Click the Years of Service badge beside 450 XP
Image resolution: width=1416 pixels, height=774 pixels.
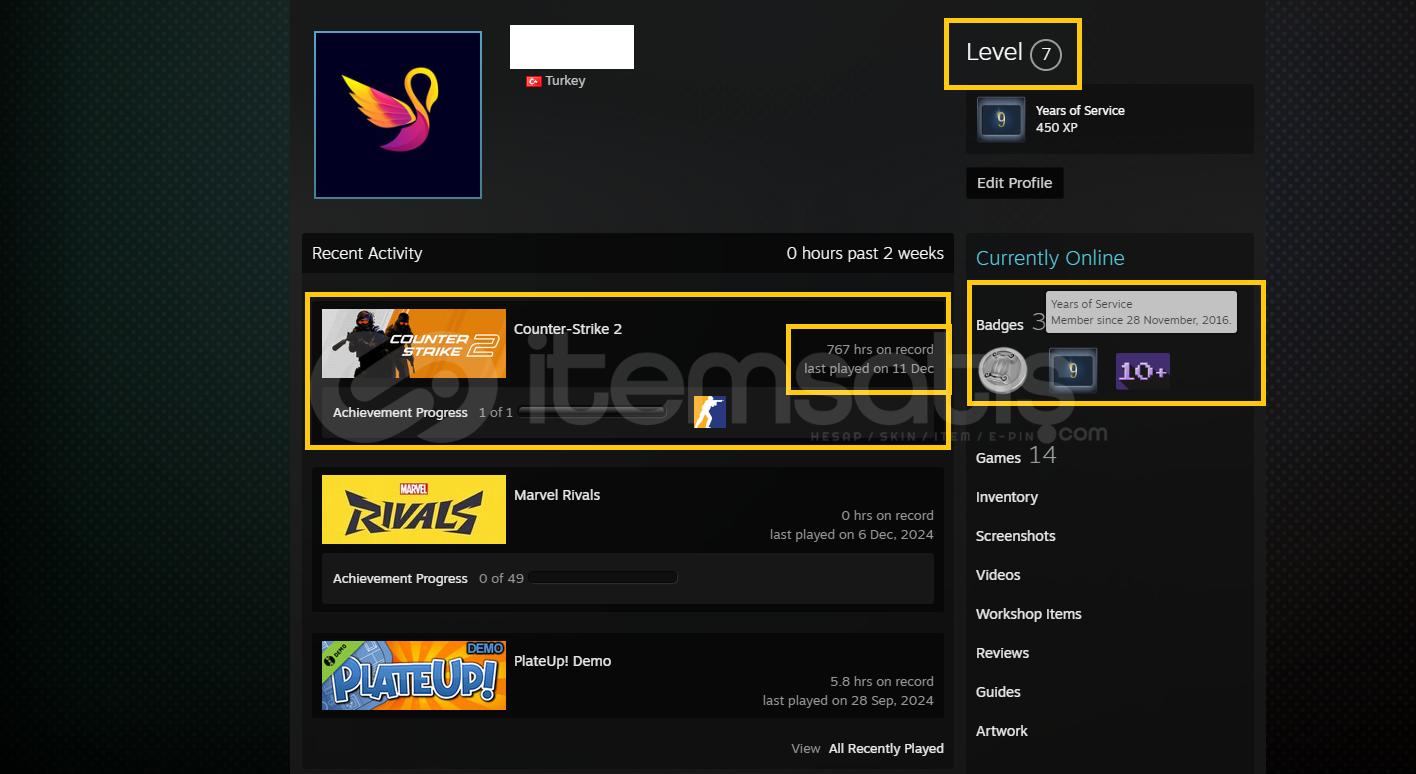pyautogui.click(x=1001, y=120)
